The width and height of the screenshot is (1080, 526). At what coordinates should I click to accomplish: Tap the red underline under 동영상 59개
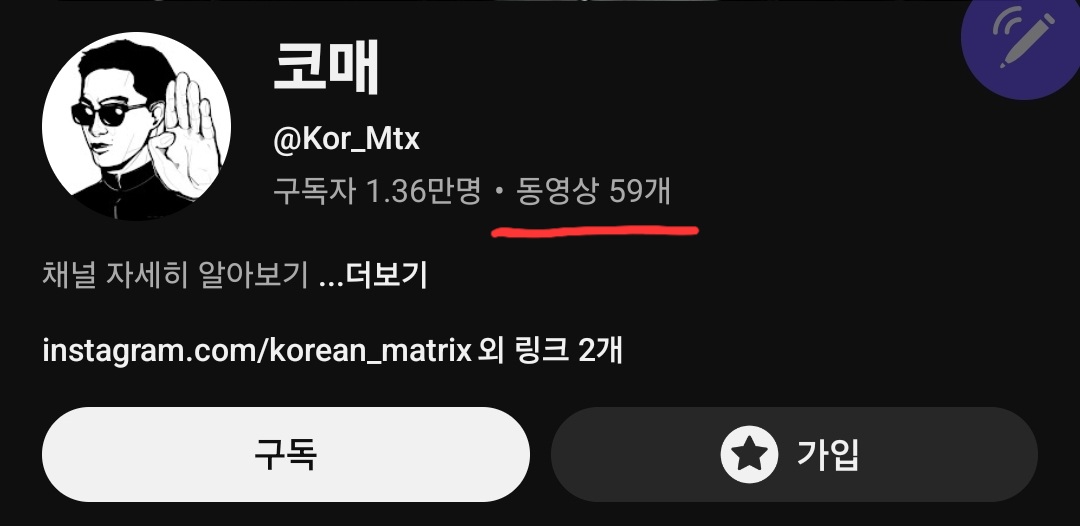pos(595,231)
